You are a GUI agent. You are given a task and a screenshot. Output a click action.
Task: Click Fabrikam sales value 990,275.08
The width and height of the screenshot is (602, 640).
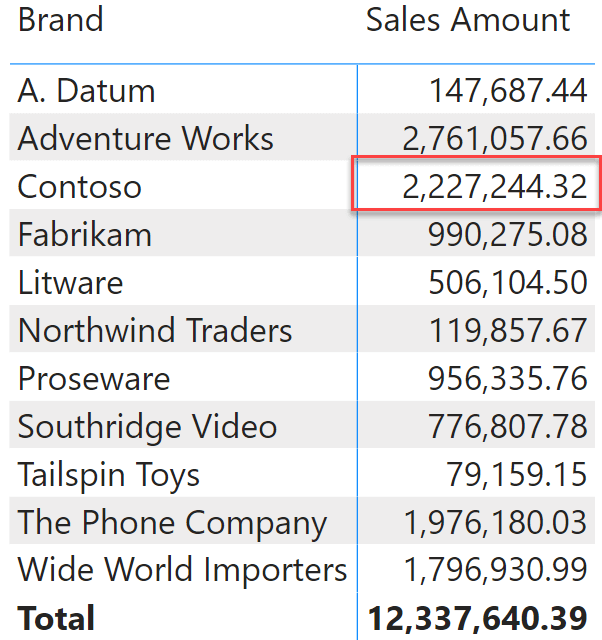click(508, 234)
